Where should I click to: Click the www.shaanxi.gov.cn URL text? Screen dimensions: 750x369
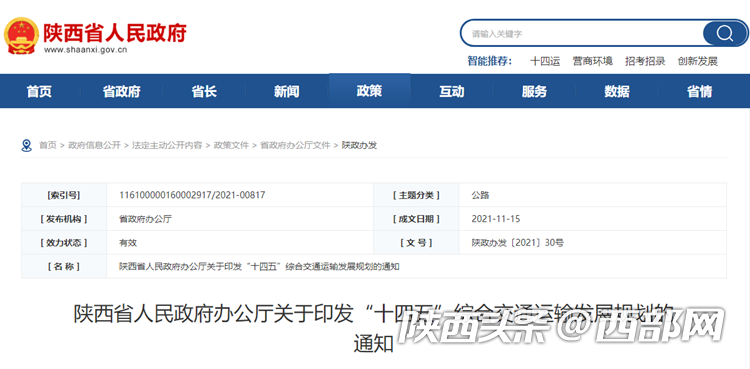pyautogui.click(x=86, y=50)
